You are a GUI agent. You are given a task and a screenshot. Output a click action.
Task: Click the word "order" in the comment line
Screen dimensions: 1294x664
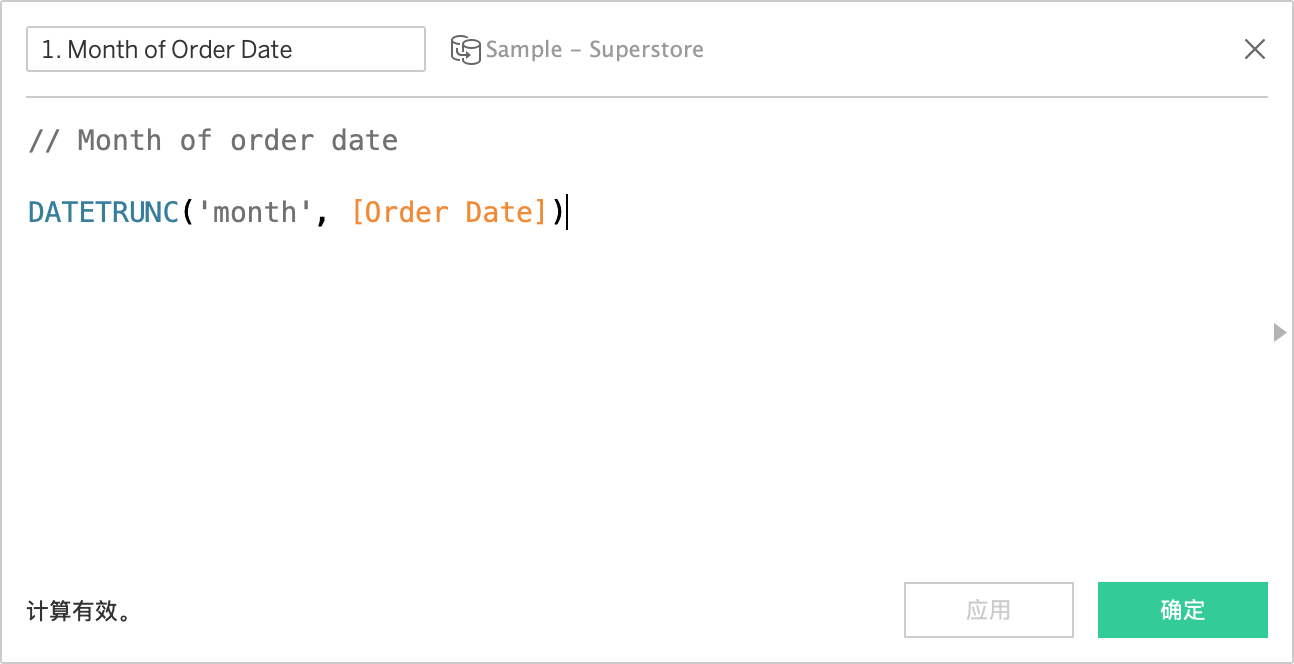[x=272, y=141]
